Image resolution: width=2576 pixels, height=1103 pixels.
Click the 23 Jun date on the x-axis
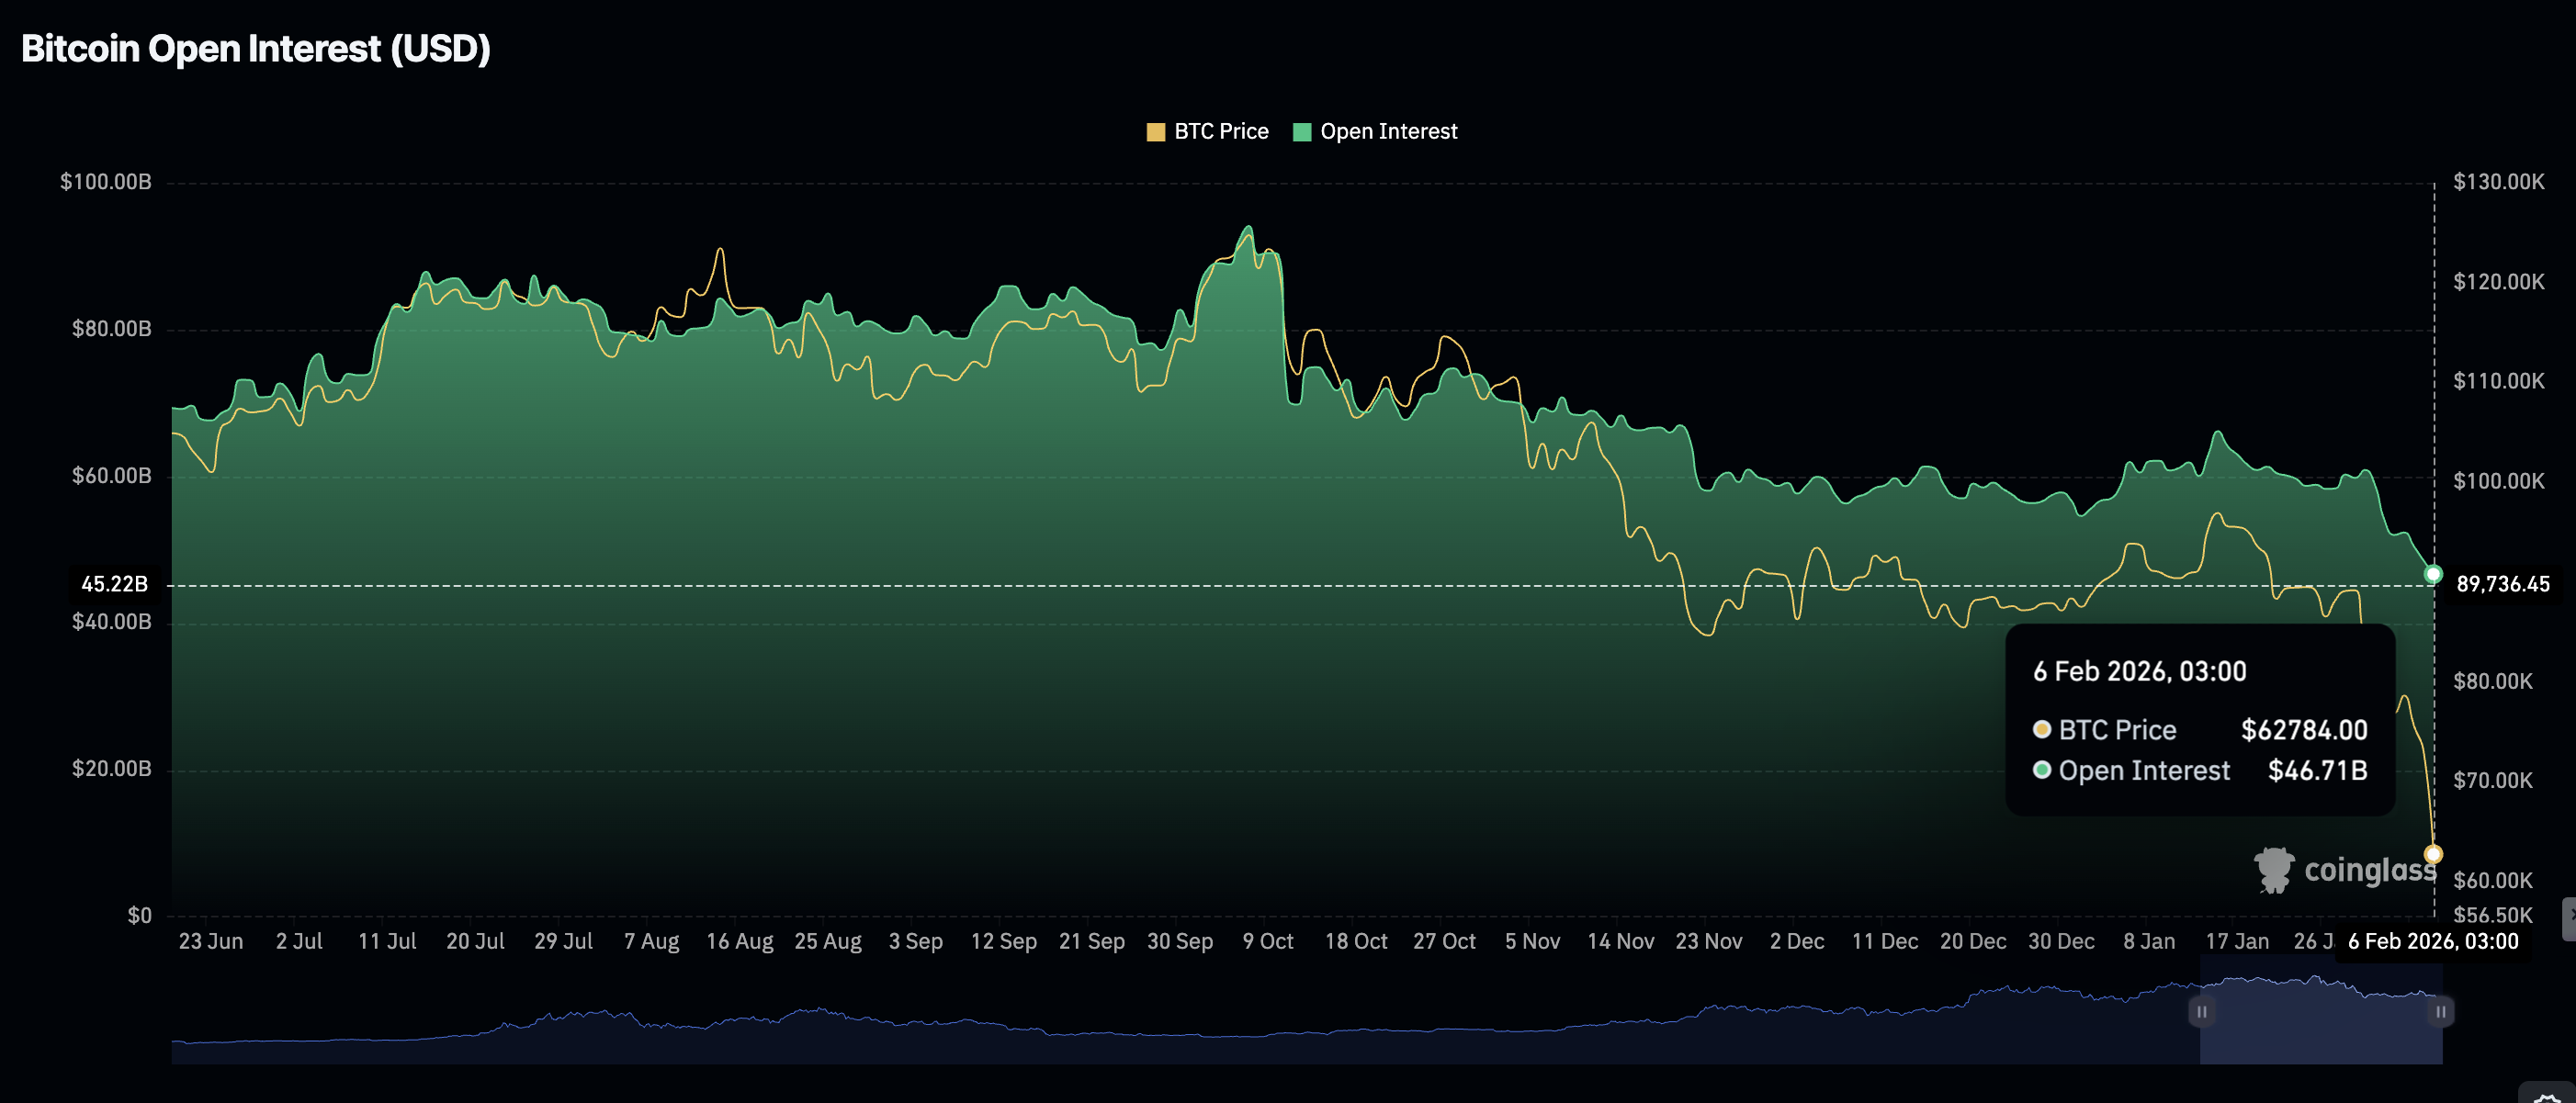(210, 941)
